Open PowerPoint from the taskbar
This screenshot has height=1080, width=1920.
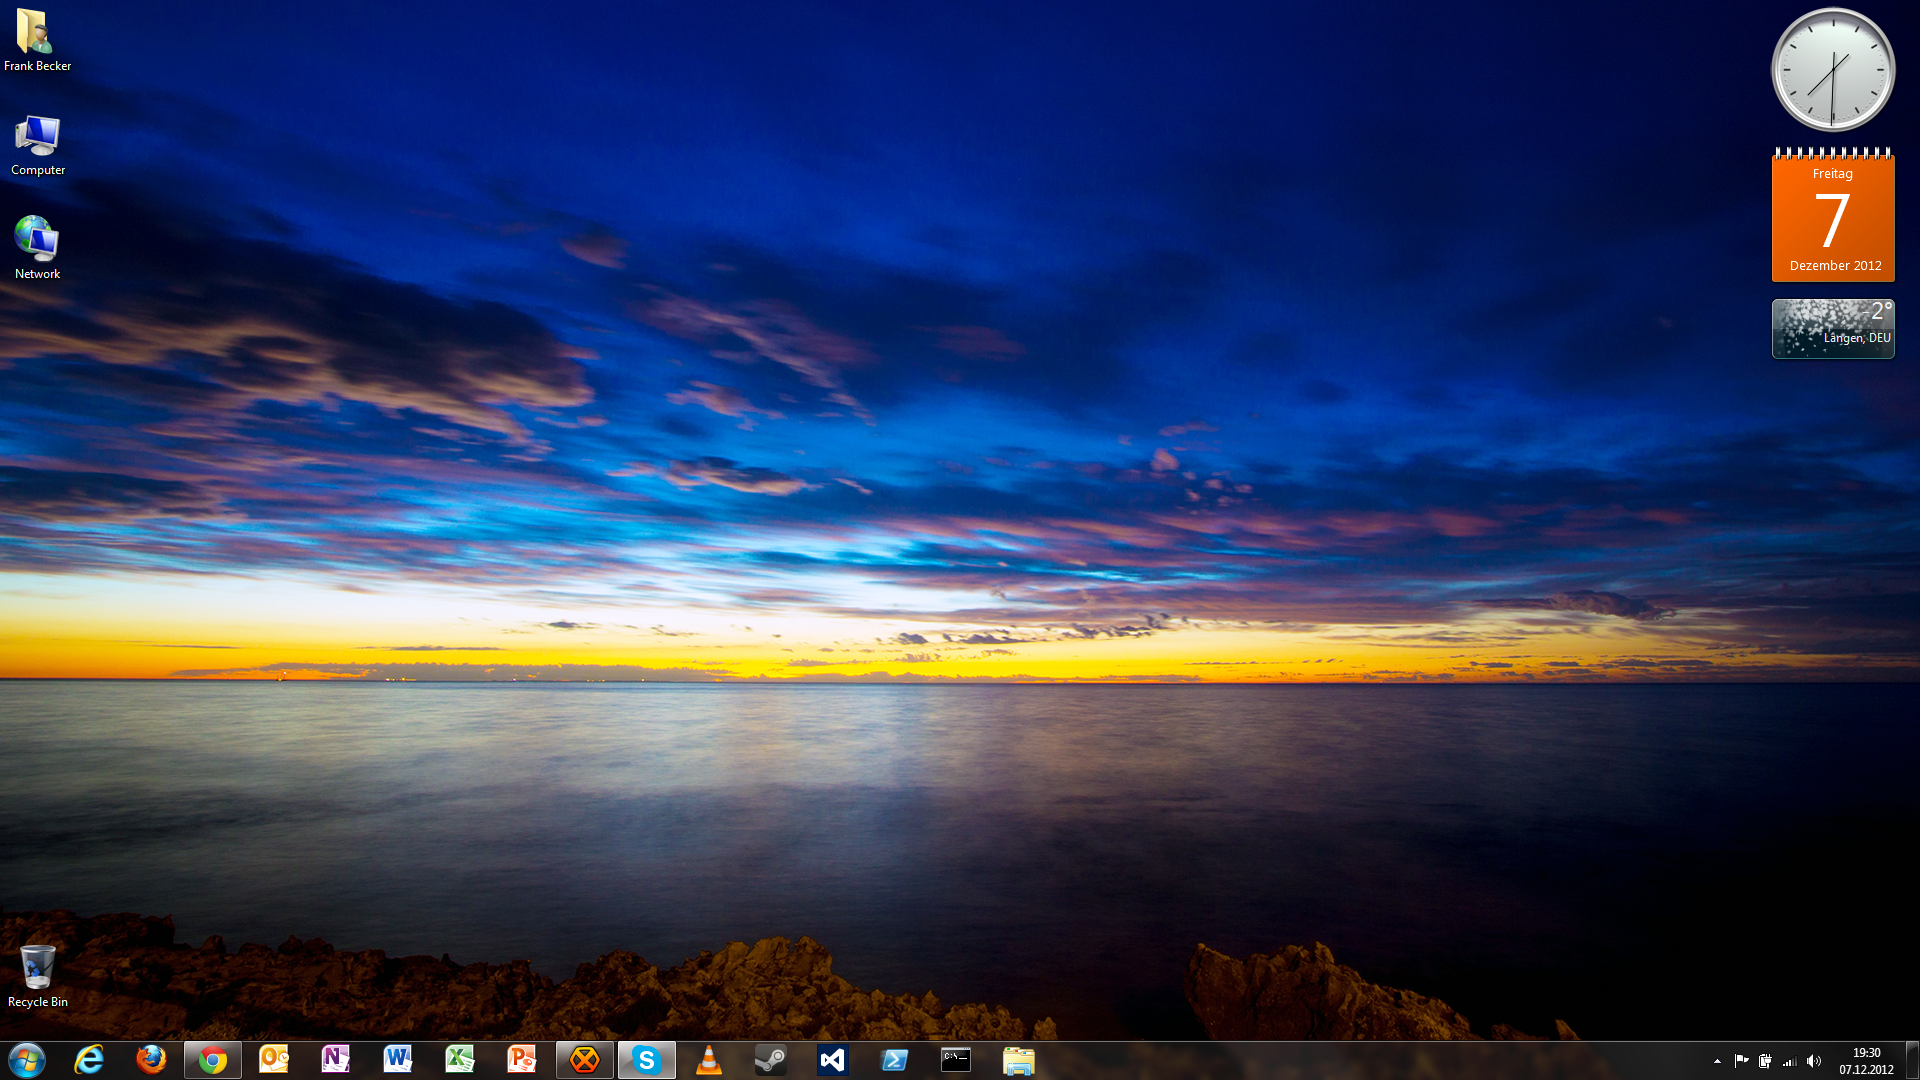click(521, 1059)
